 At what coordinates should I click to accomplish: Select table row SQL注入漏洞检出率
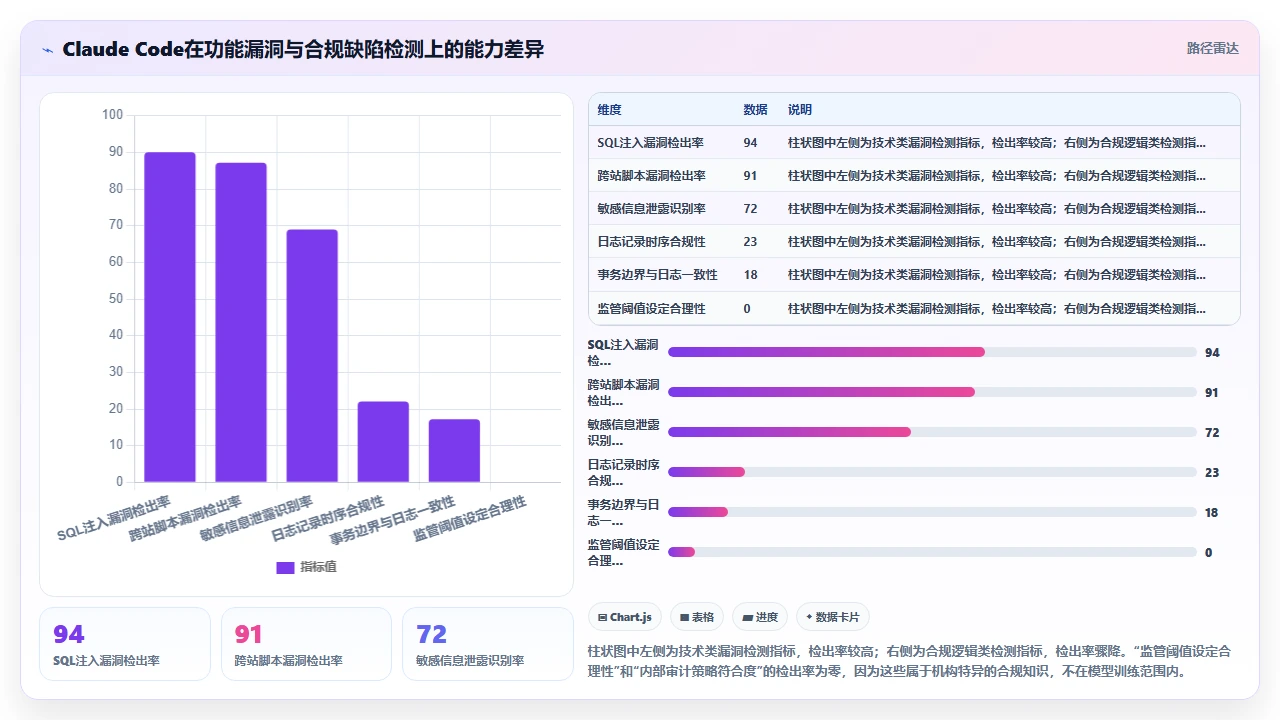point(914,143)
